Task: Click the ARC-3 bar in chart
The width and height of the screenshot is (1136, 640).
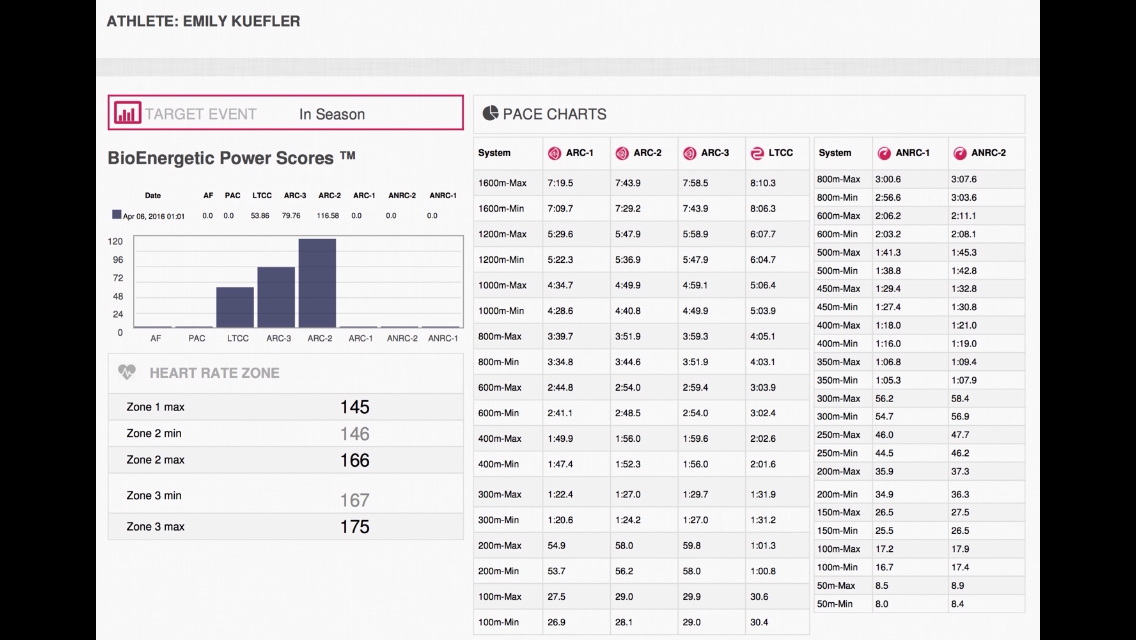Action: [x=276, y=297]
